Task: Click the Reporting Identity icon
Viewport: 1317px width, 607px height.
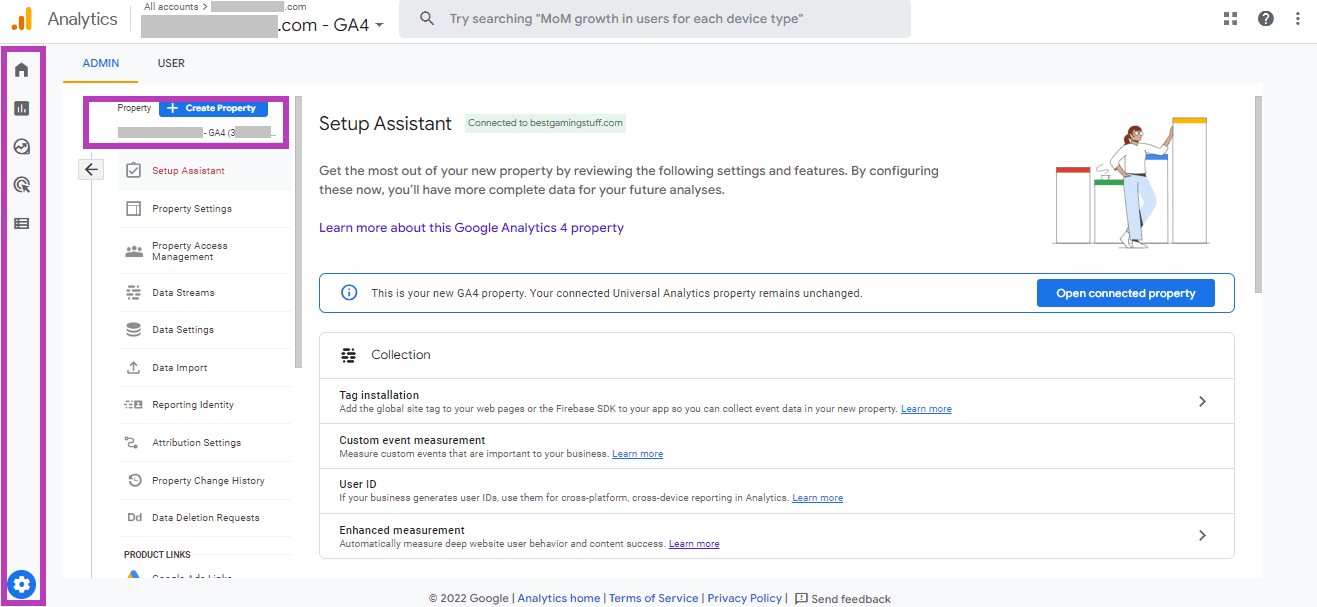Action: tap(133, 405)
